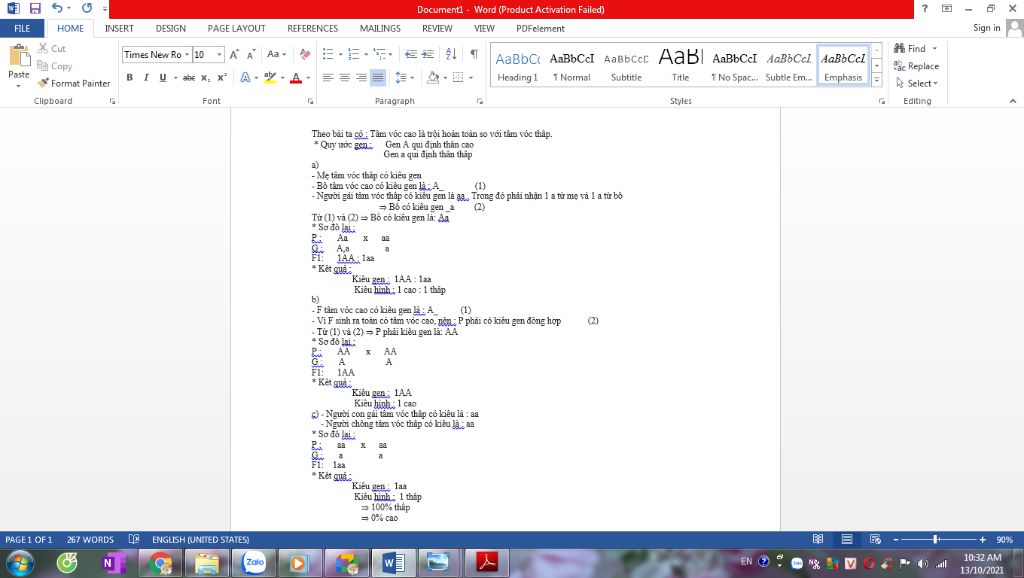Screen dimensions: 1024x578
Task: Switch to the DESIGN tab
Action: 170,28
